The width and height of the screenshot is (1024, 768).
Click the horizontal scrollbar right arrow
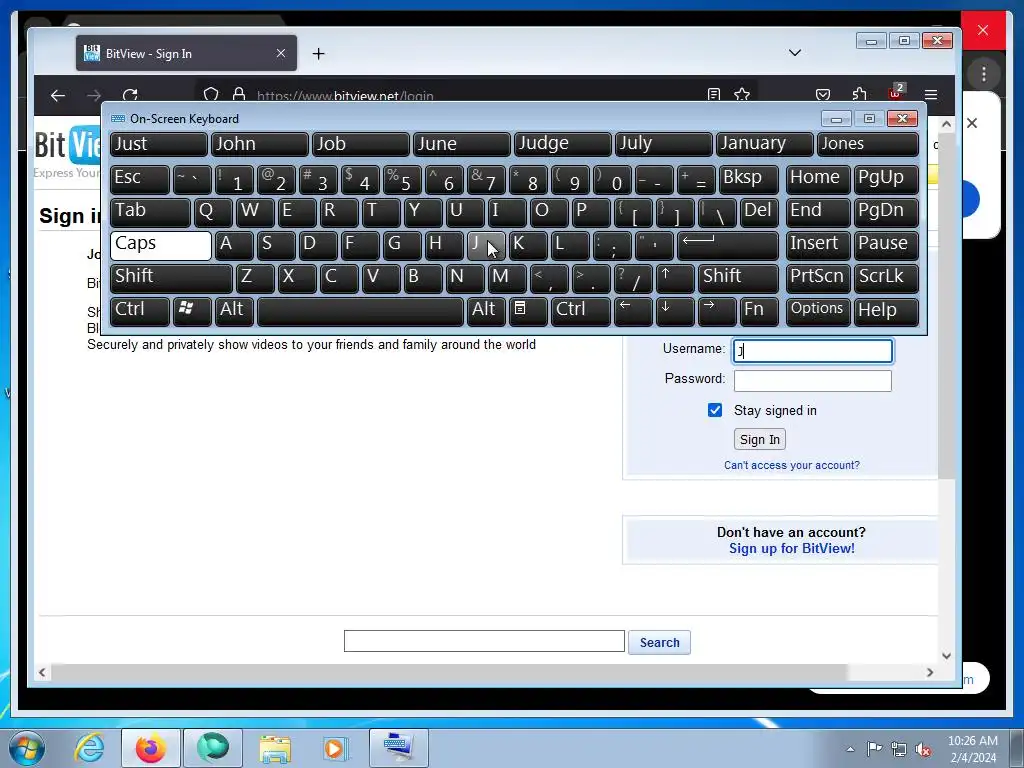[x=930, y=672]
